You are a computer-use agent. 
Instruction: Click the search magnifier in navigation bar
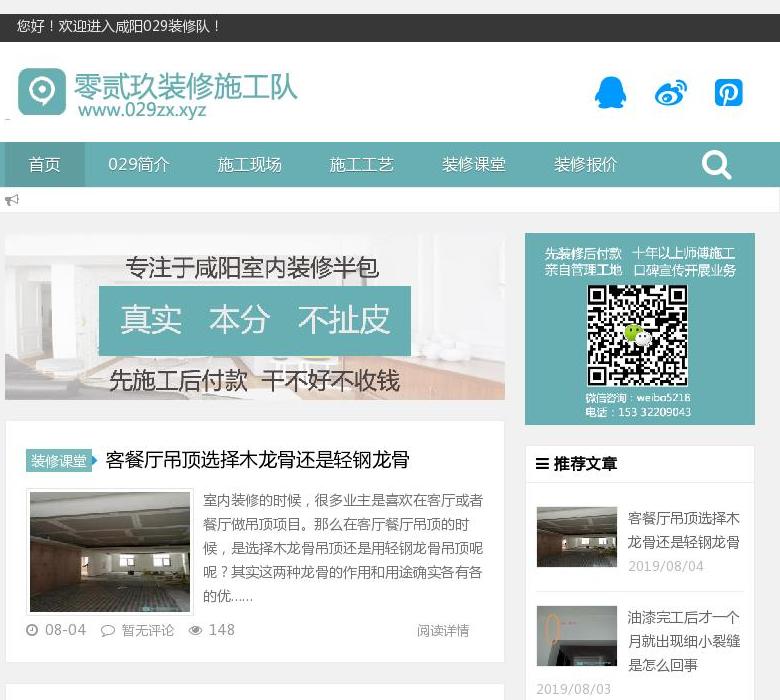click(716, 165)
